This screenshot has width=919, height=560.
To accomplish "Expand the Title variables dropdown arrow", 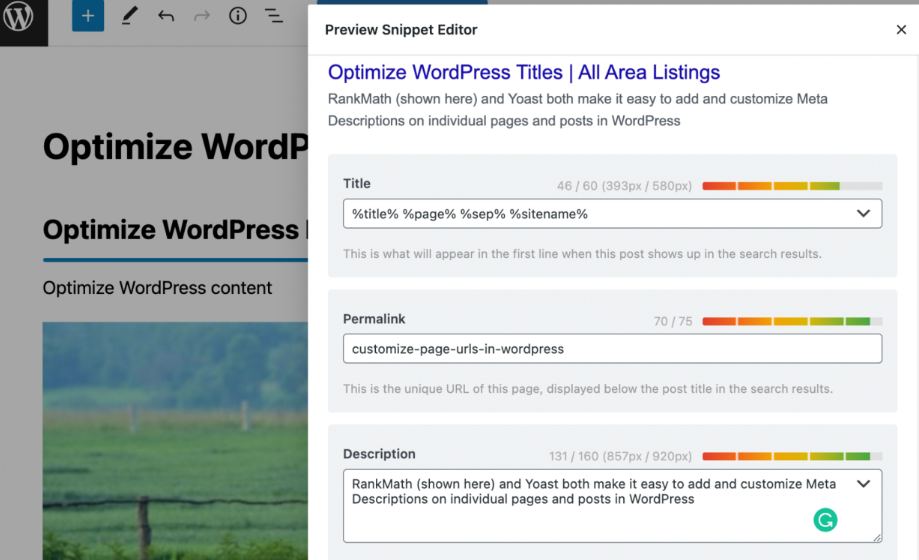I will [863, 213].
